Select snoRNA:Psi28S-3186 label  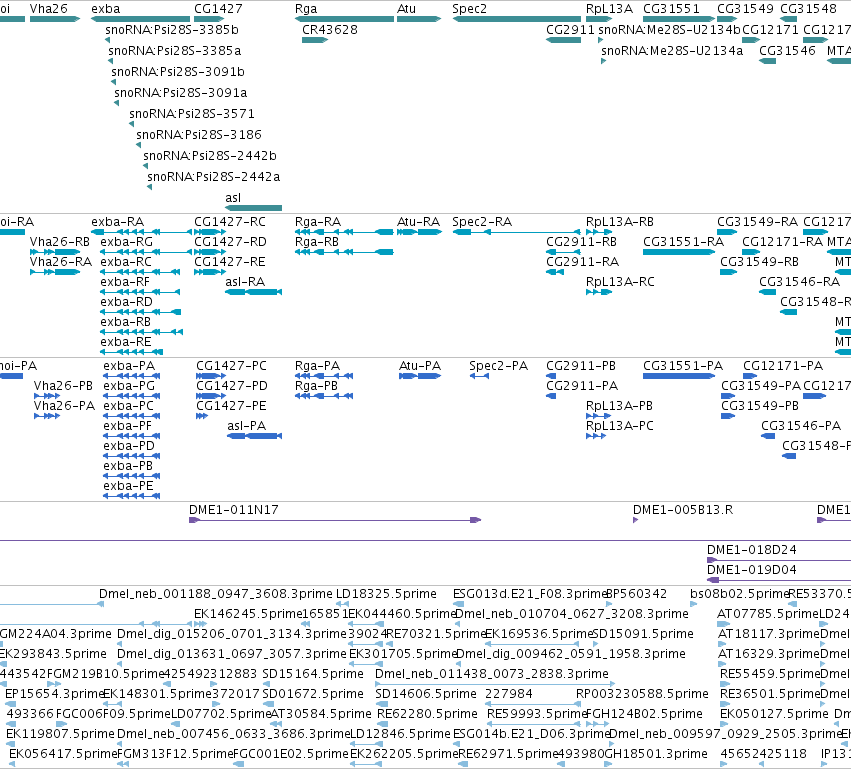[199, 135]
